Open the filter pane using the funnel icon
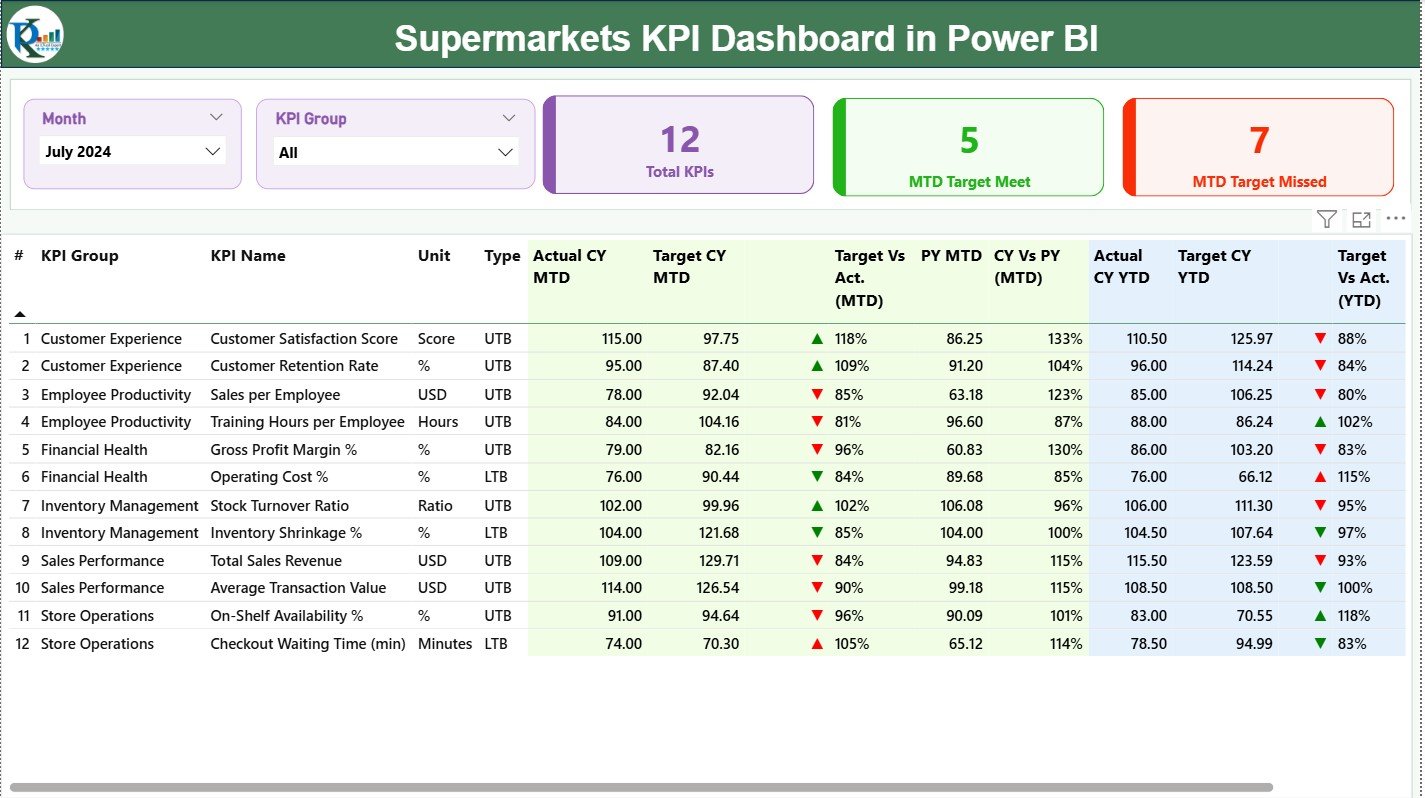Viewport: 1425px width, 798px height. point(1326,218)
